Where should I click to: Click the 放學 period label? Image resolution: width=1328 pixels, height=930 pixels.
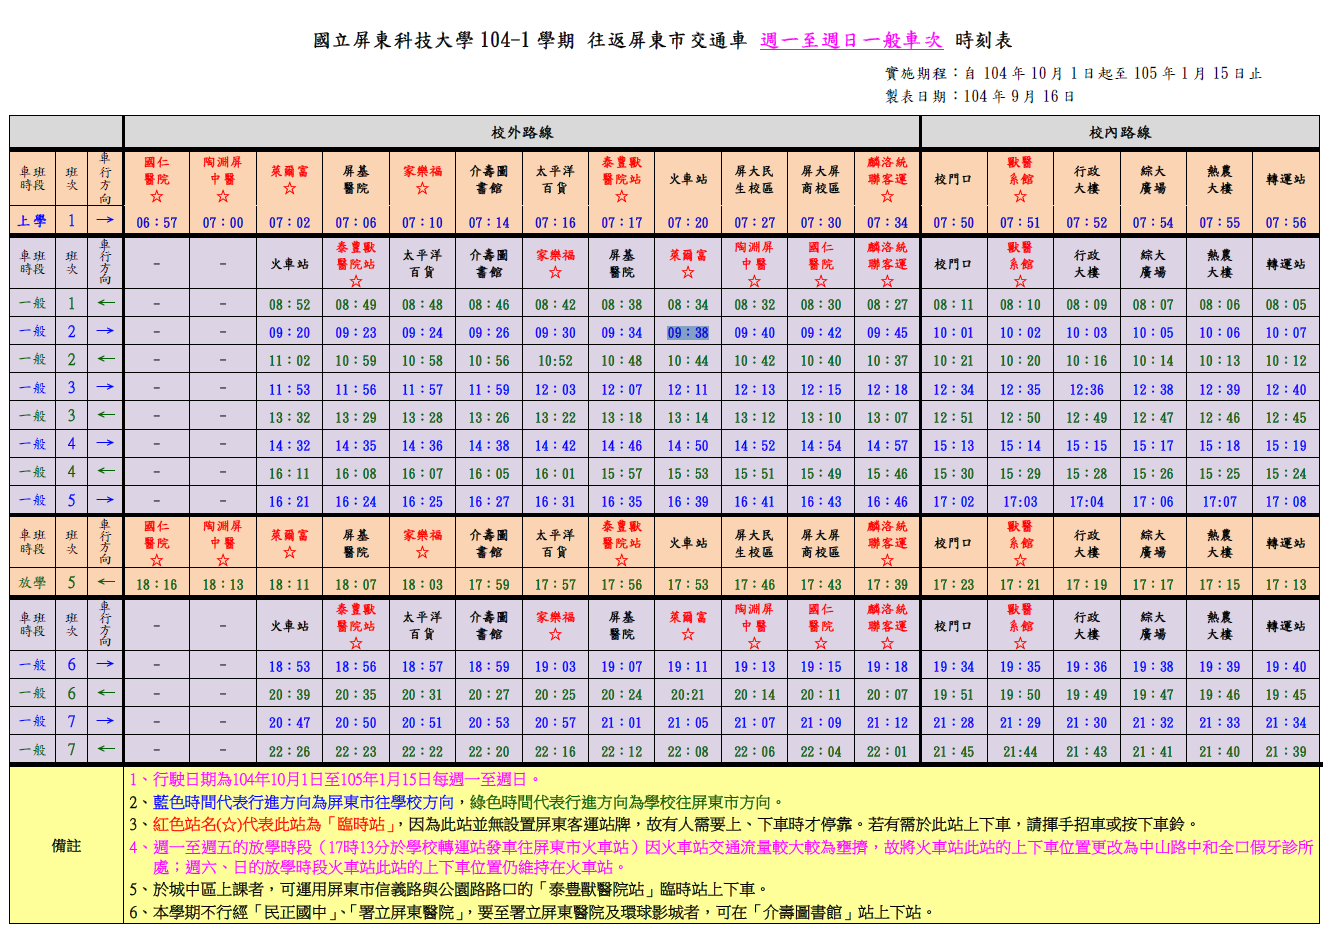32,583
